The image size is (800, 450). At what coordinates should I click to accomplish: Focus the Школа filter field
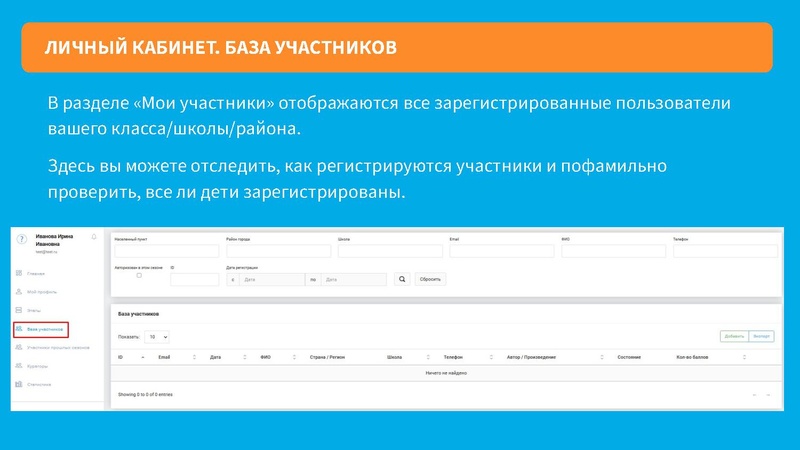(x=390, y=251)
